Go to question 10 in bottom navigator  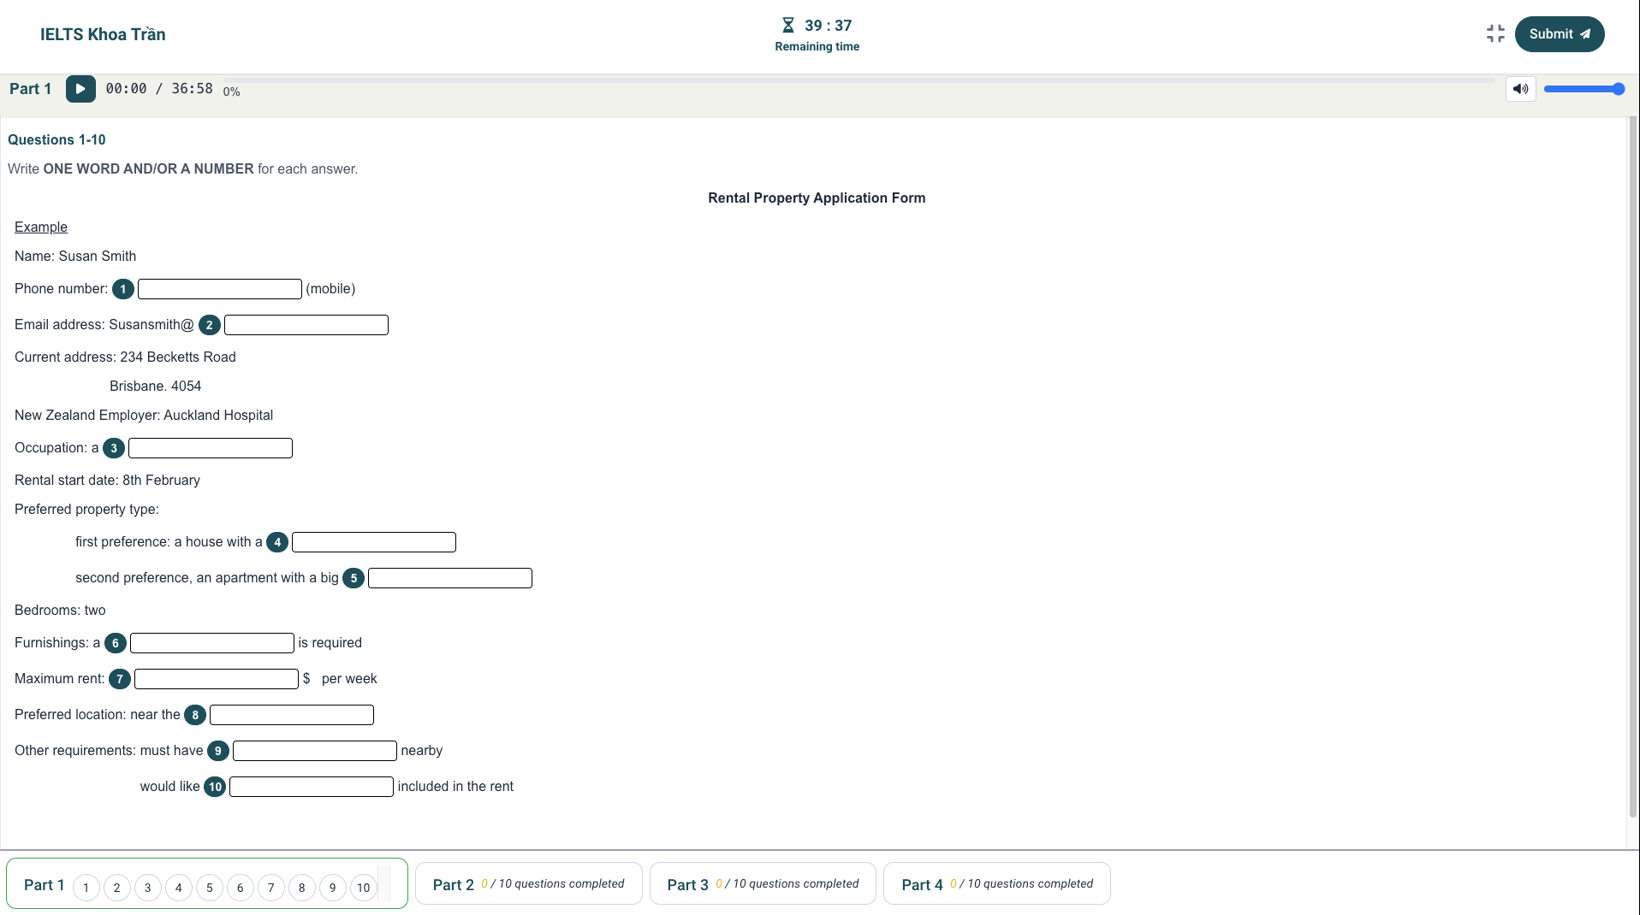[x=363, y=888]
